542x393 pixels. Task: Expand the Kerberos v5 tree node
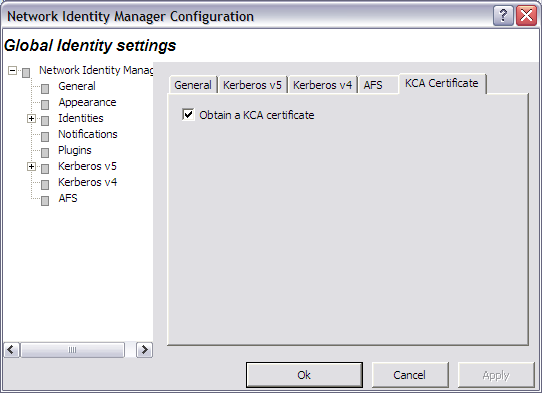pos(31,167)
